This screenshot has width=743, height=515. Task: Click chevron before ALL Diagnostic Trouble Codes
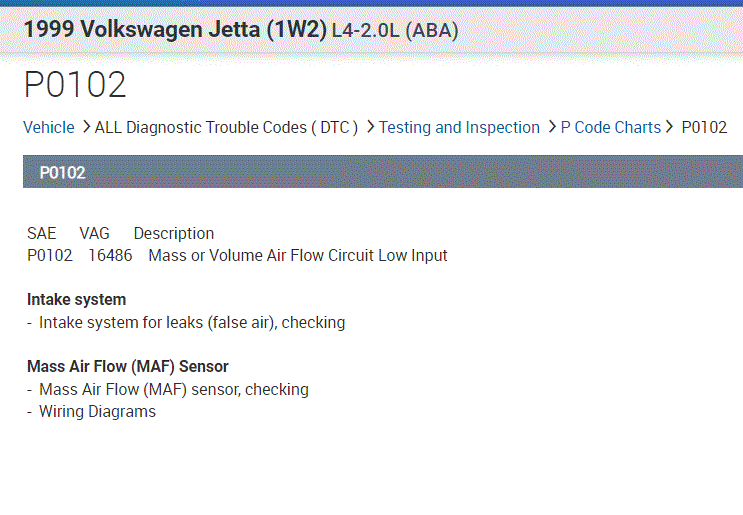point(86,127)
